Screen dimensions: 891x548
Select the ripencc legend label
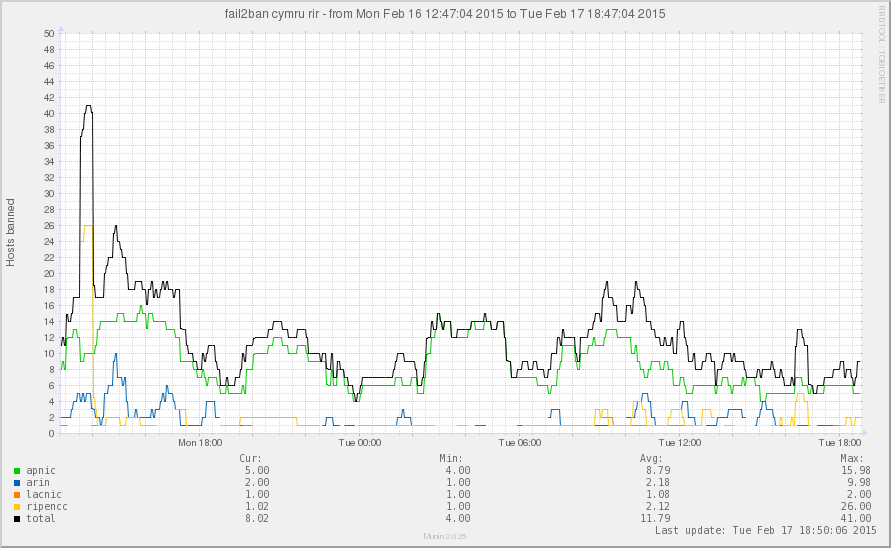47,506
